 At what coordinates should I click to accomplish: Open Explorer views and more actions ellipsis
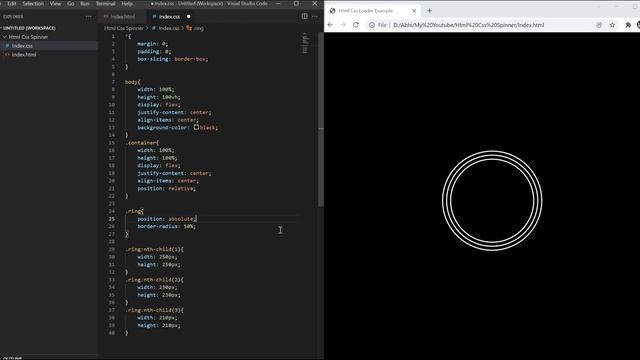pyautogui.click(x=89, y=17)
